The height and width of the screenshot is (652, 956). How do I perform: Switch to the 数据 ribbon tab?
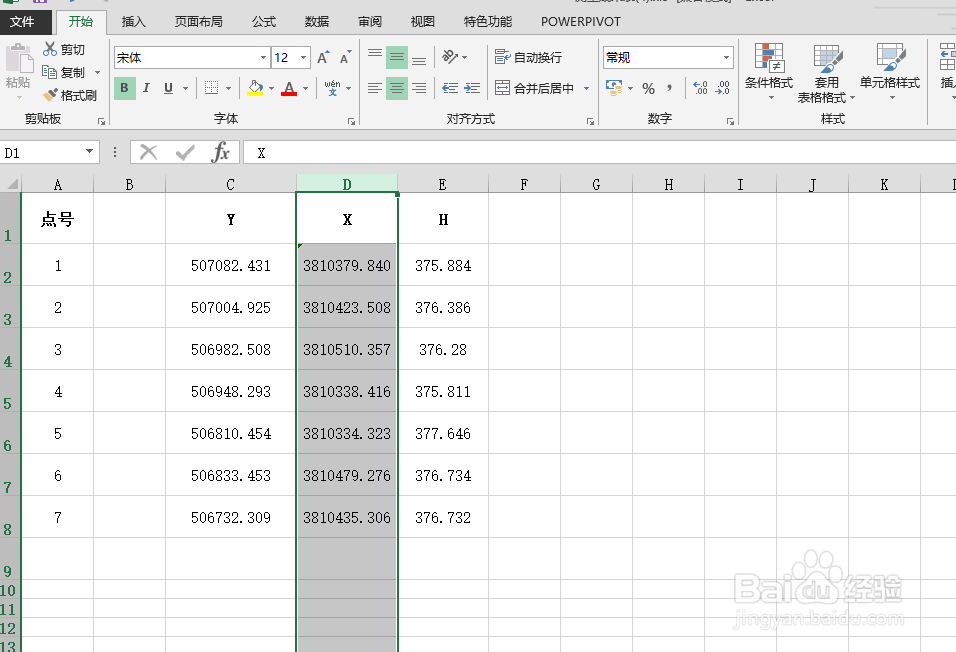pyautogui.click(x=316, y=20)
